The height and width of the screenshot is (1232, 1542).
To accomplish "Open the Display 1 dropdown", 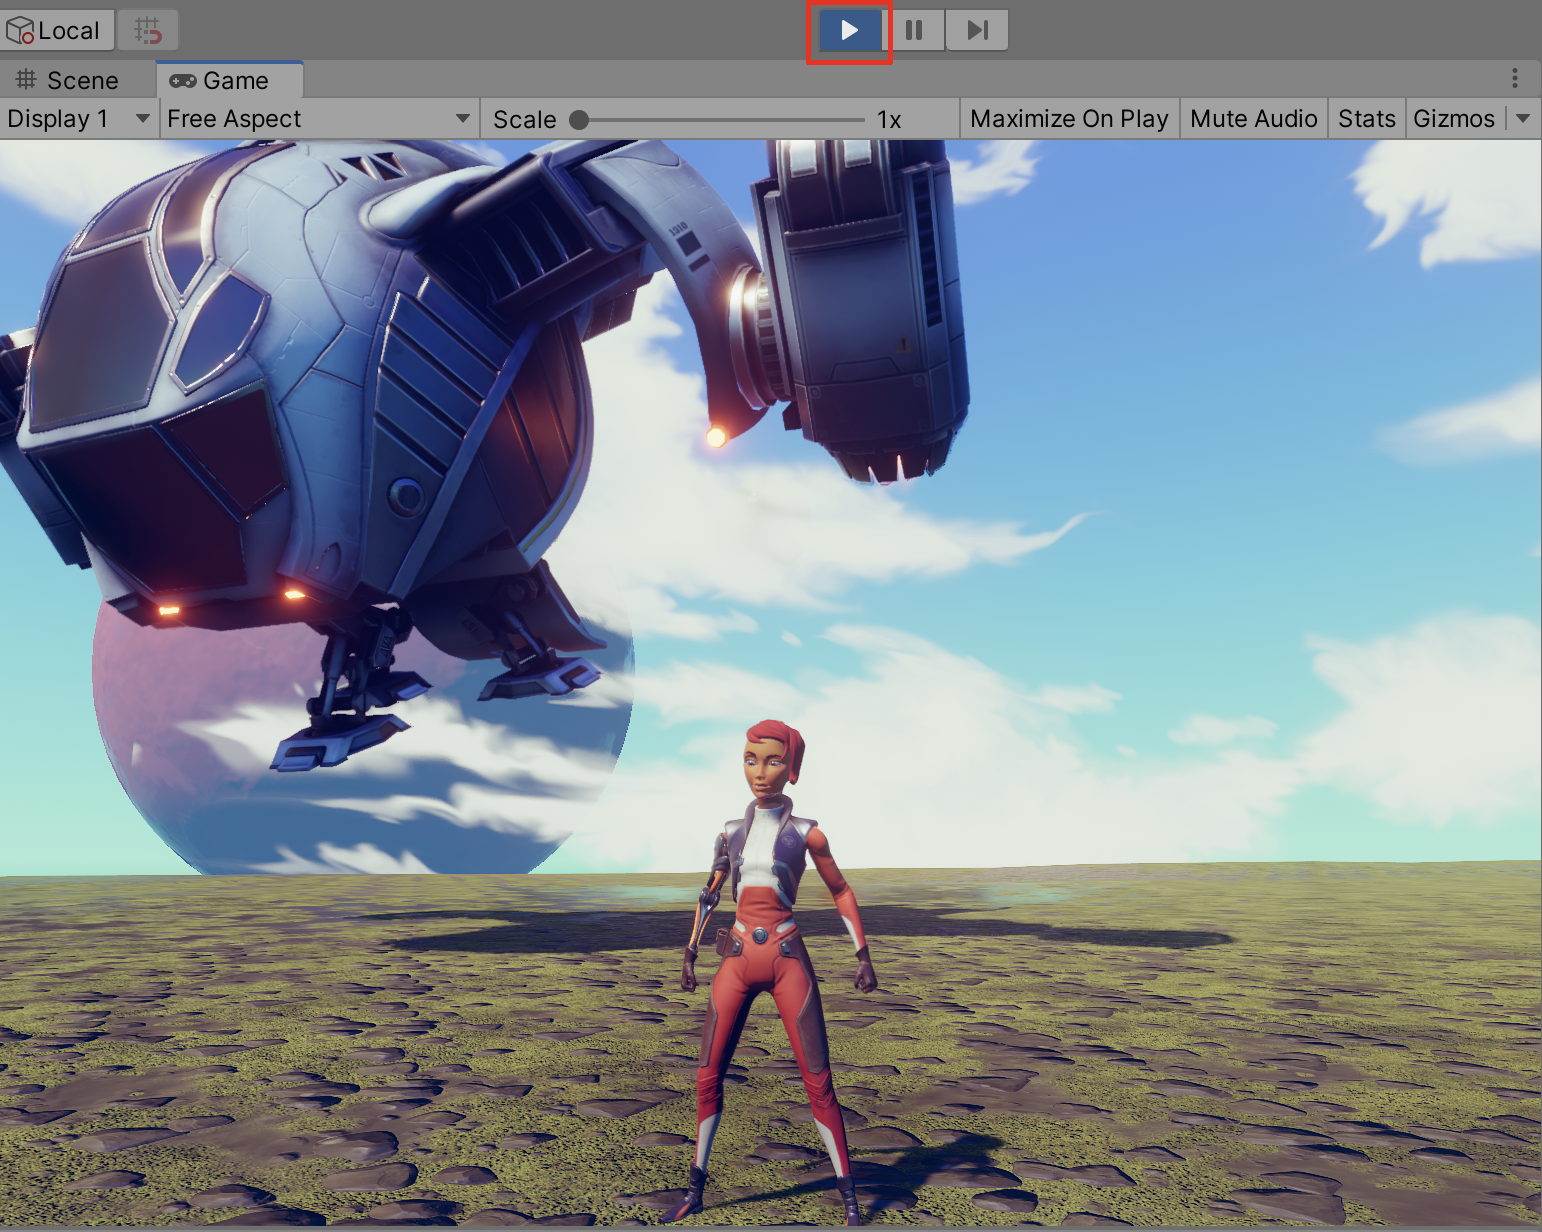I will (78, 118).
